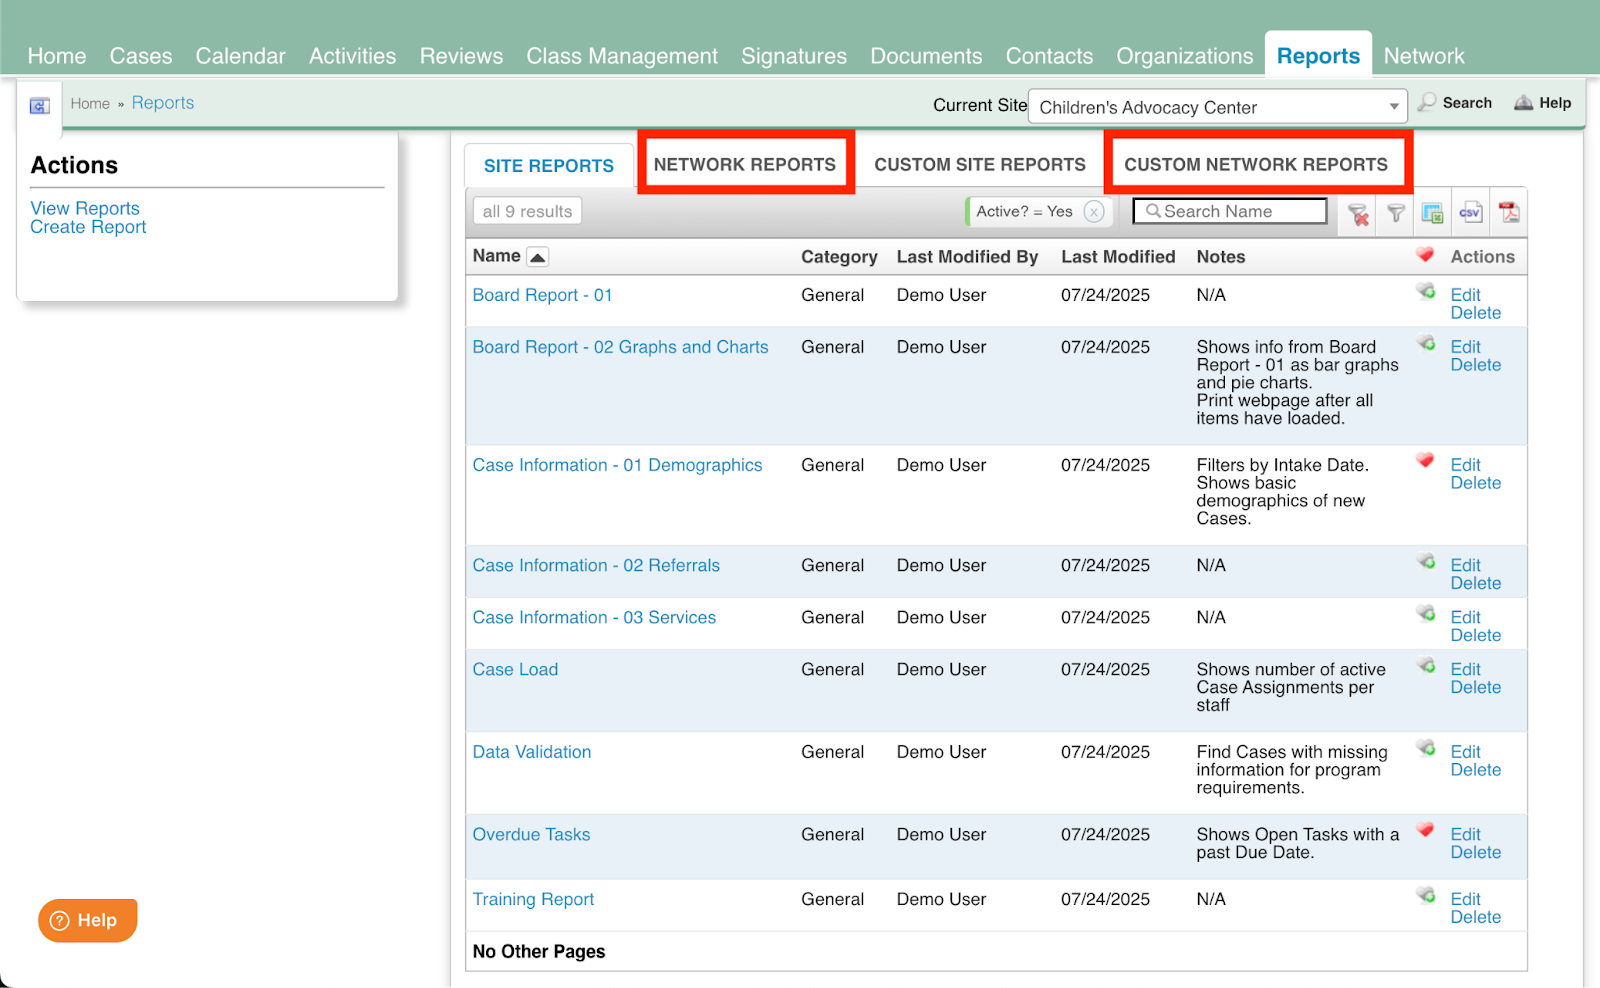Toggle favorite for Board Report - 02 Graphs
Screen dimensions: 1600x988
tap(1426, 343)
